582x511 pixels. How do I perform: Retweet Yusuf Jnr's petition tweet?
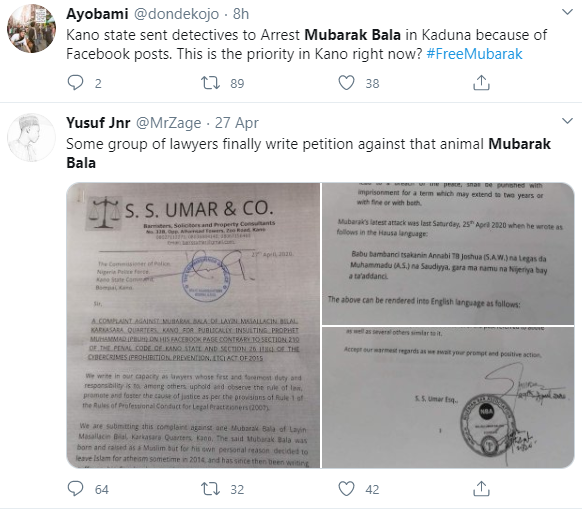(x=210, y=489)
